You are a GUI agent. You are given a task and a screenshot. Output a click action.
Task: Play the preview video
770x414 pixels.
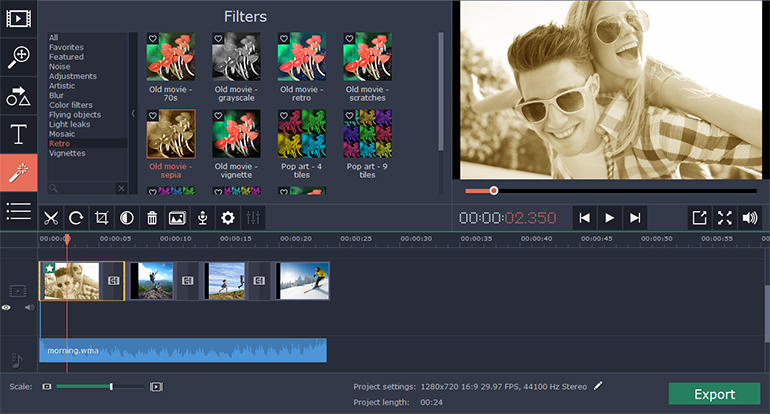(609, 218)
